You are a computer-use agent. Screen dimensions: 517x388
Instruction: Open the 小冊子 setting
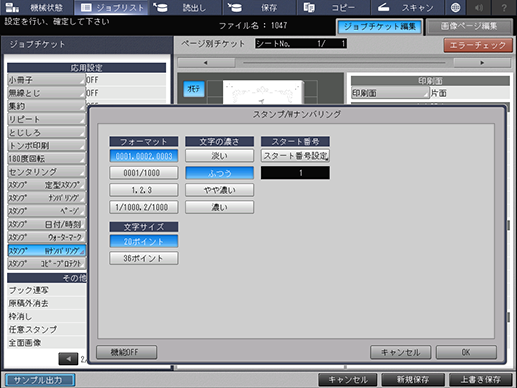click(x=46, y=80)
